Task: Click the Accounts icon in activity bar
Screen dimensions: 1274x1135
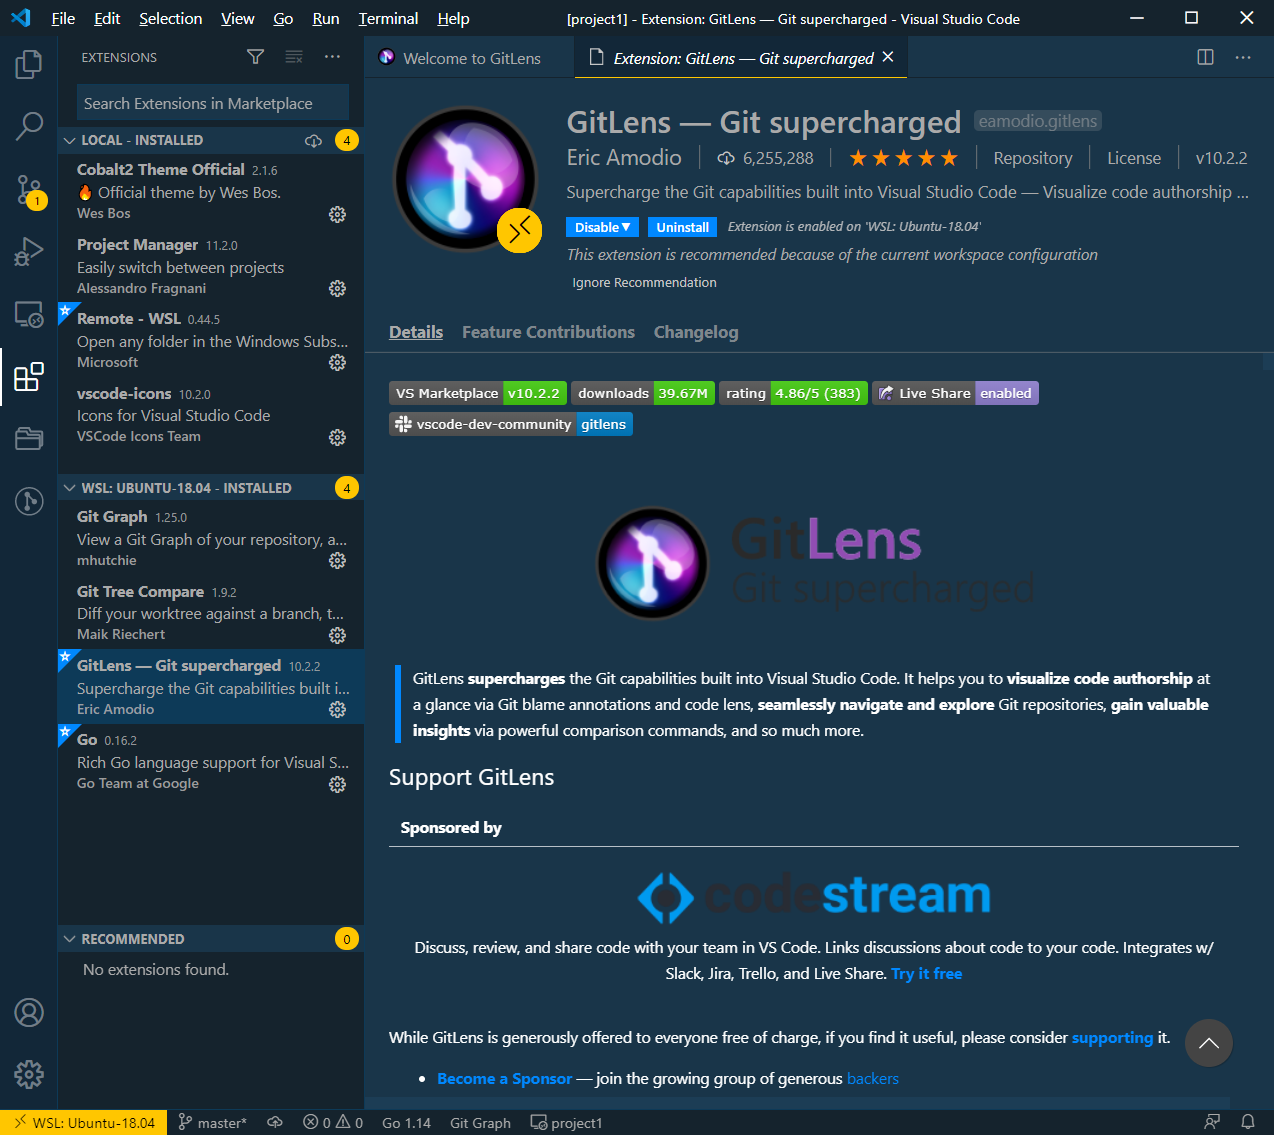Action: tap(29, 1012)
